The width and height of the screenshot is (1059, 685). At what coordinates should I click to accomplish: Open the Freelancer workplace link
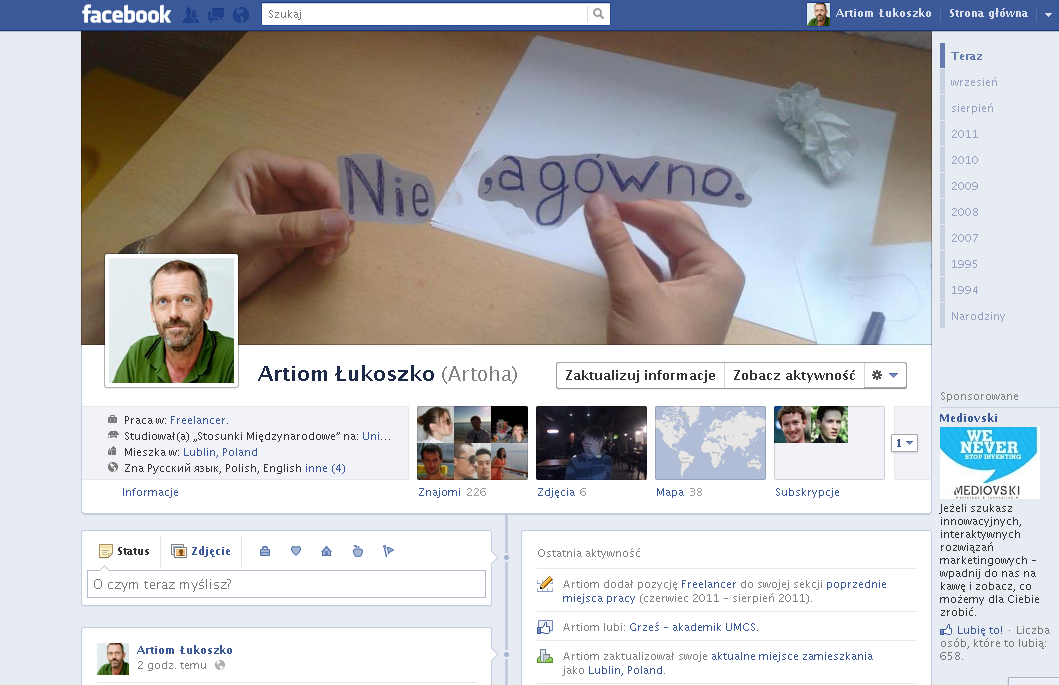click(x=197, y=420)
